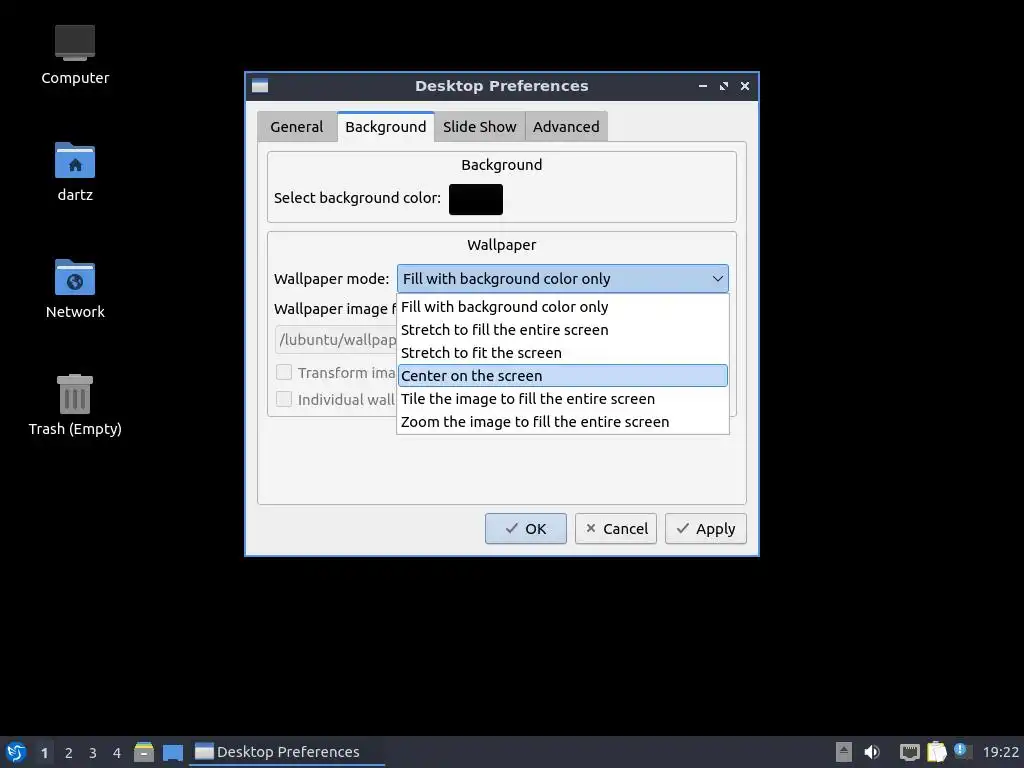Switch to virtual desktop 3

[92, 752]
